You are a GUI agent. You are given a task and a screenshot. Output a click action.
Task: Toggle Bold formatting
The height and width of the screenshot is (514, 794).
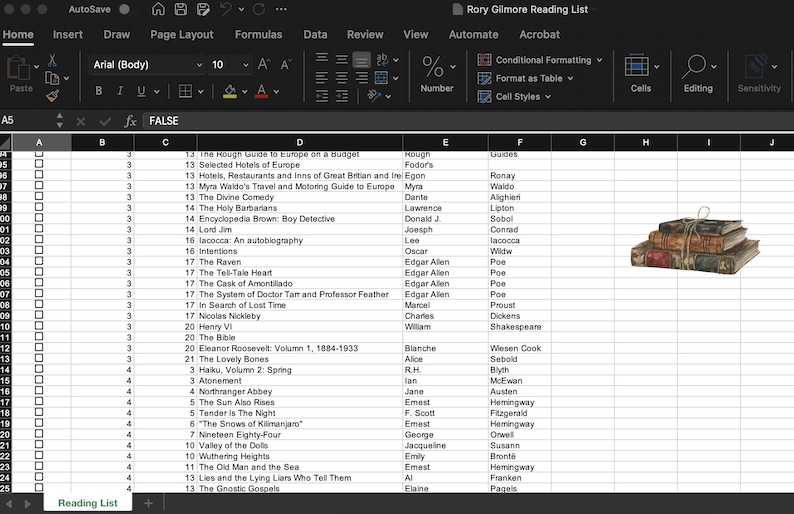click(99, 91)
